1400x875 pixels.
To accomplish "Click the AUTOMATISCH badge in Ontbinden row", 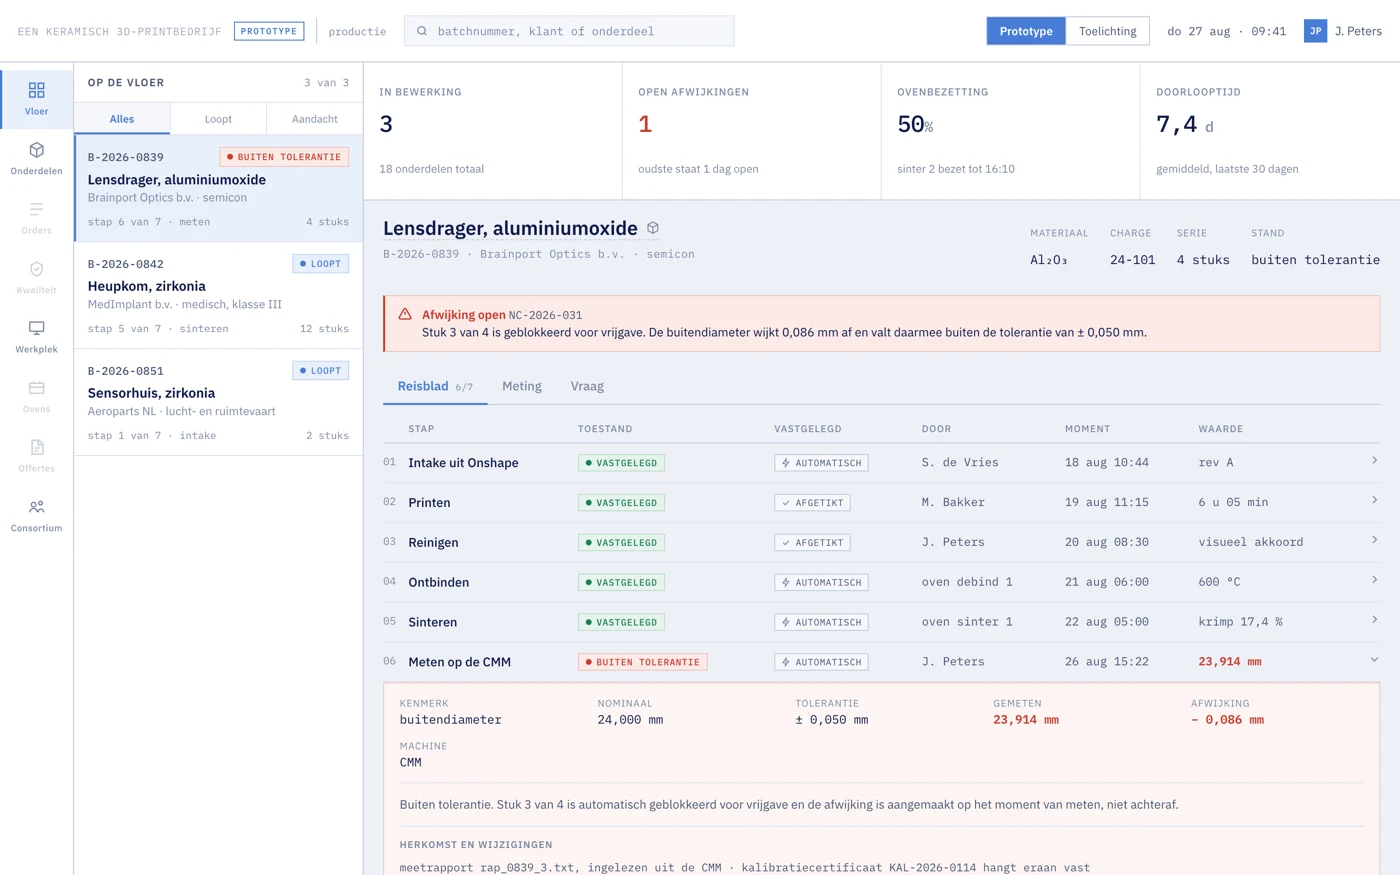I will tap(821, 582).
